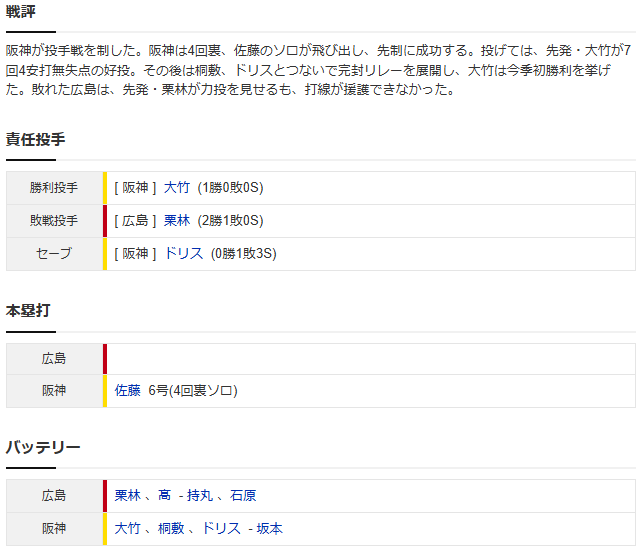The image size is (640, 552).
Task: Click the バッテリー section heading
Action: (x=43, y=447)
